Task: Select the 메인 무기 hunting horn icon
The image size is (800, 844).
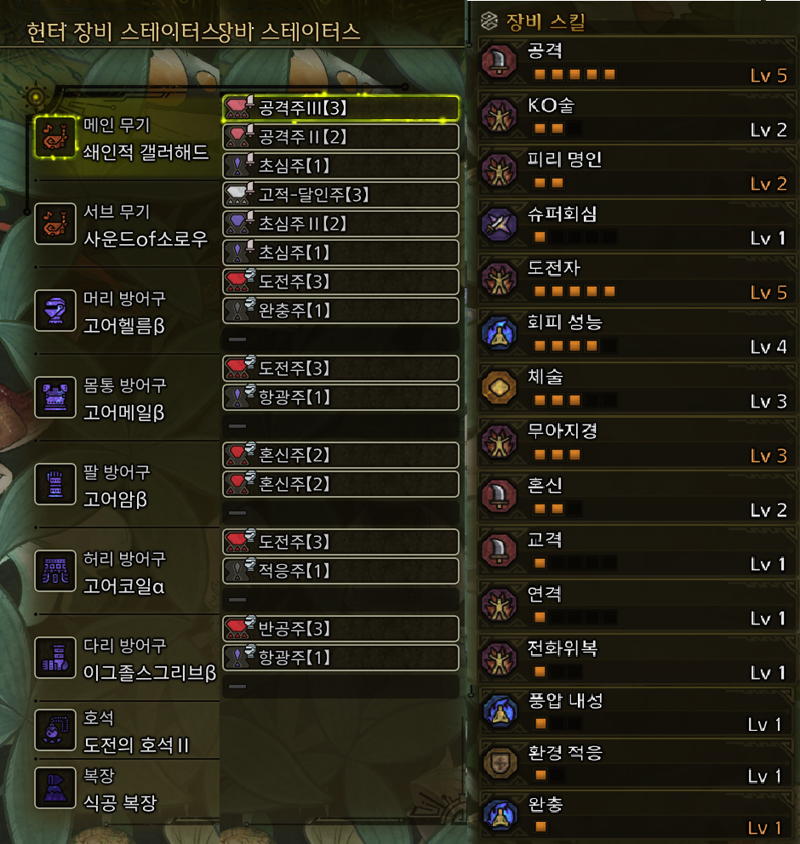Action: coord(55,137)
